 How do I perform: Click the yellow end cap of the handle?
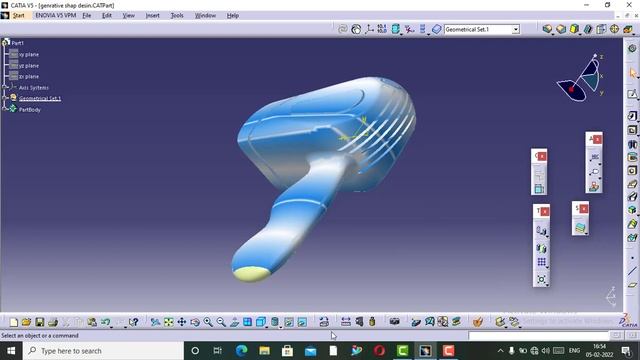click(251, 273)
